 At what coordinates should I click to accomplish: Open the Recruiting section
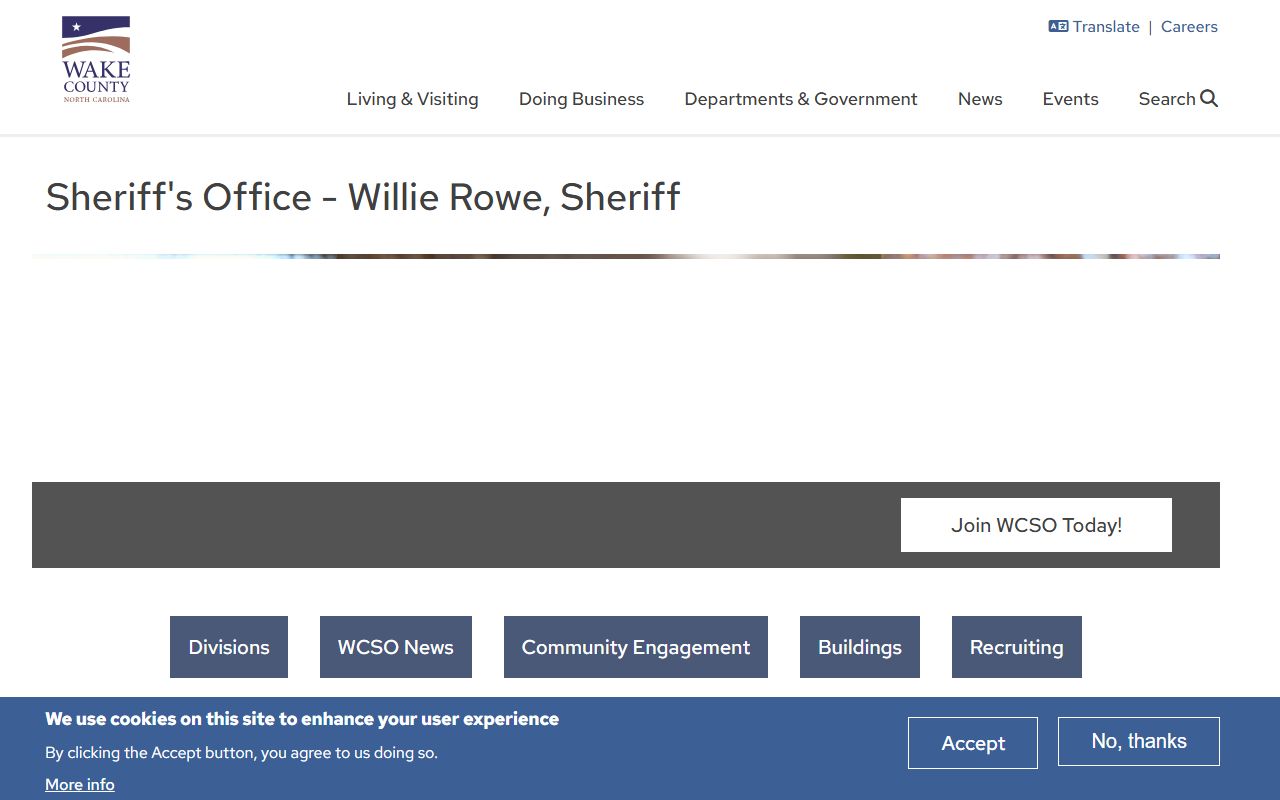pos(1017,647)
